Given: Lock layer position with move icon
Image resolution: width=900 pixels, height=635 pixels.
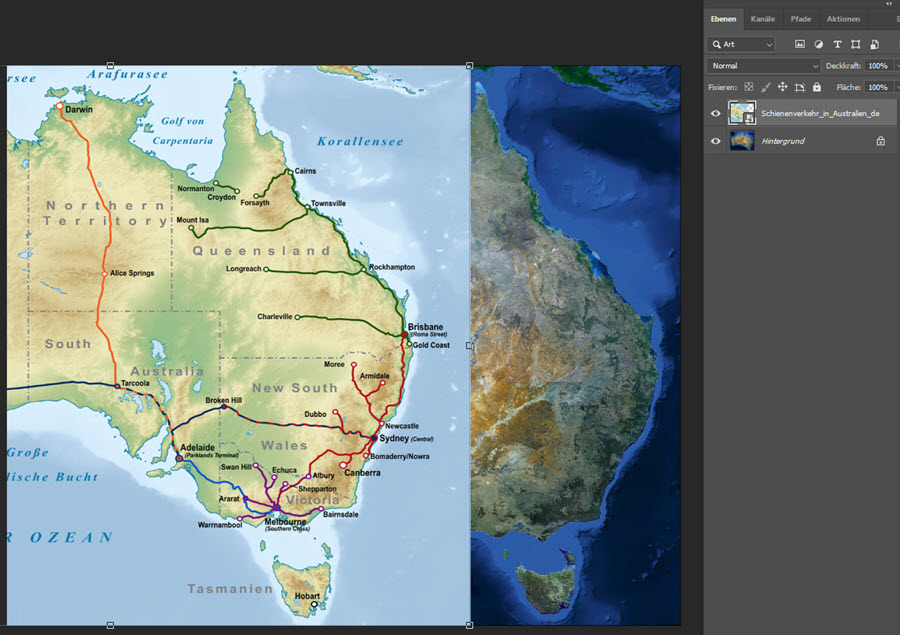Looking at the screenshot, I should click(782, 87).
